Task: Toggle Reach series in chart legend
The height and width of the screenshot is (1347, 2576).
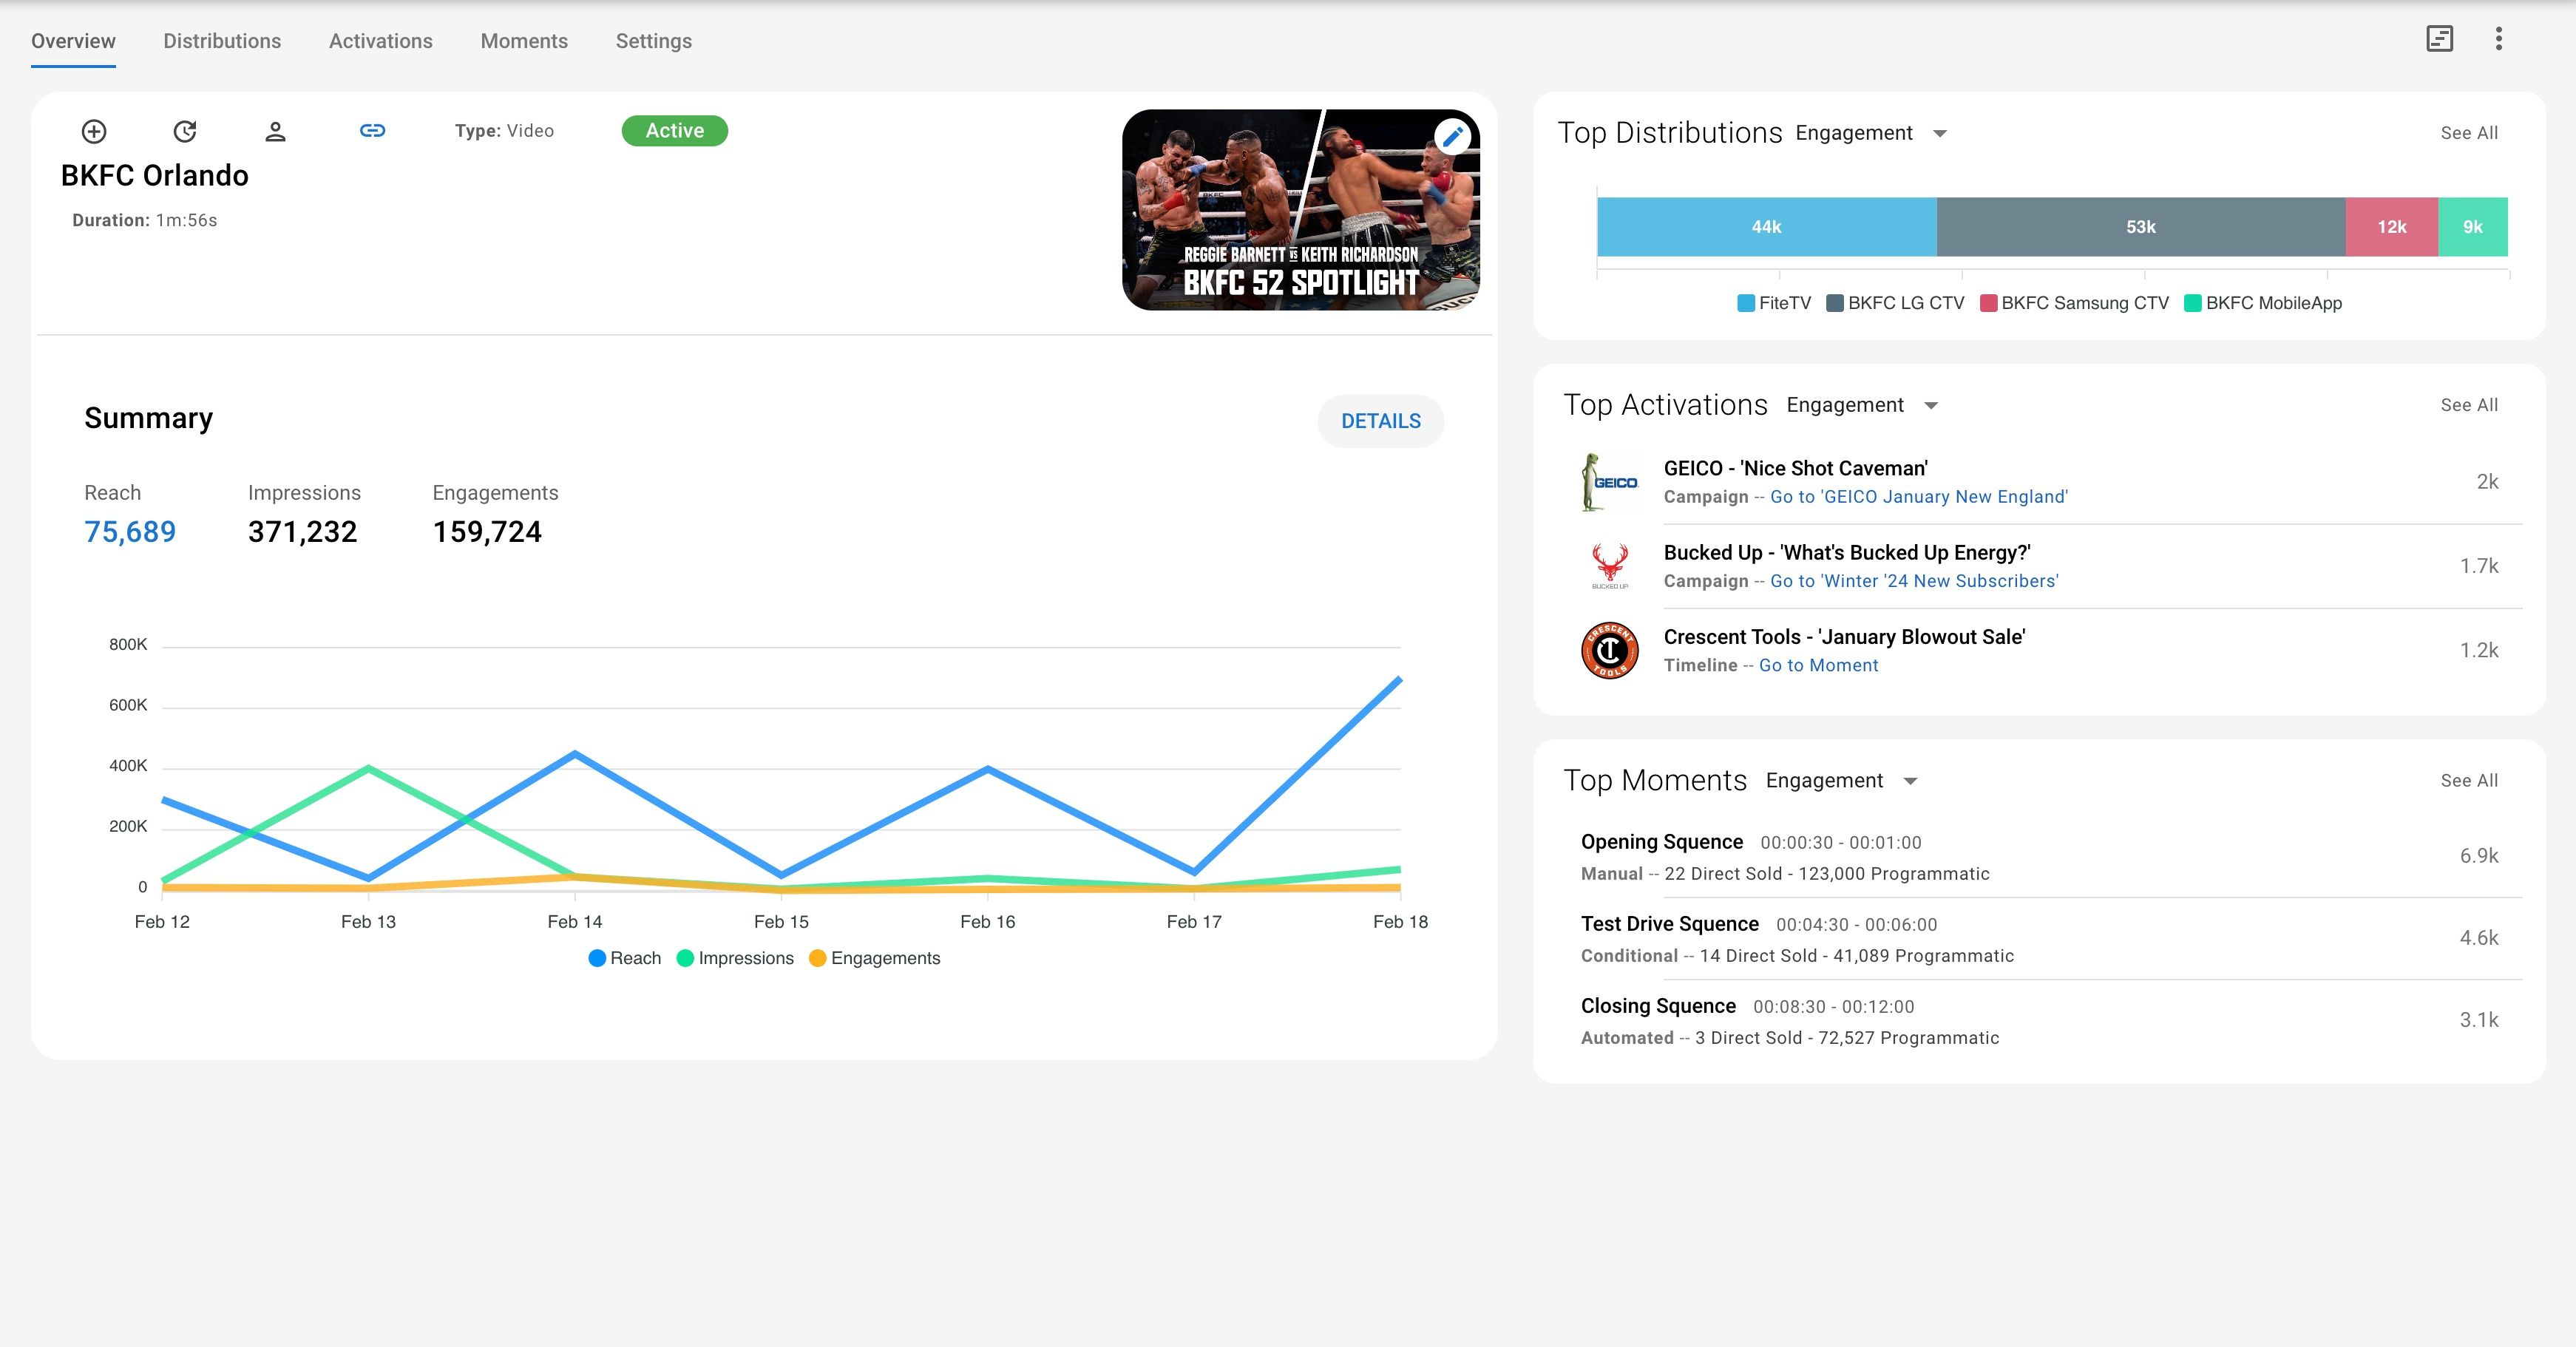Action: pos(625,958)
